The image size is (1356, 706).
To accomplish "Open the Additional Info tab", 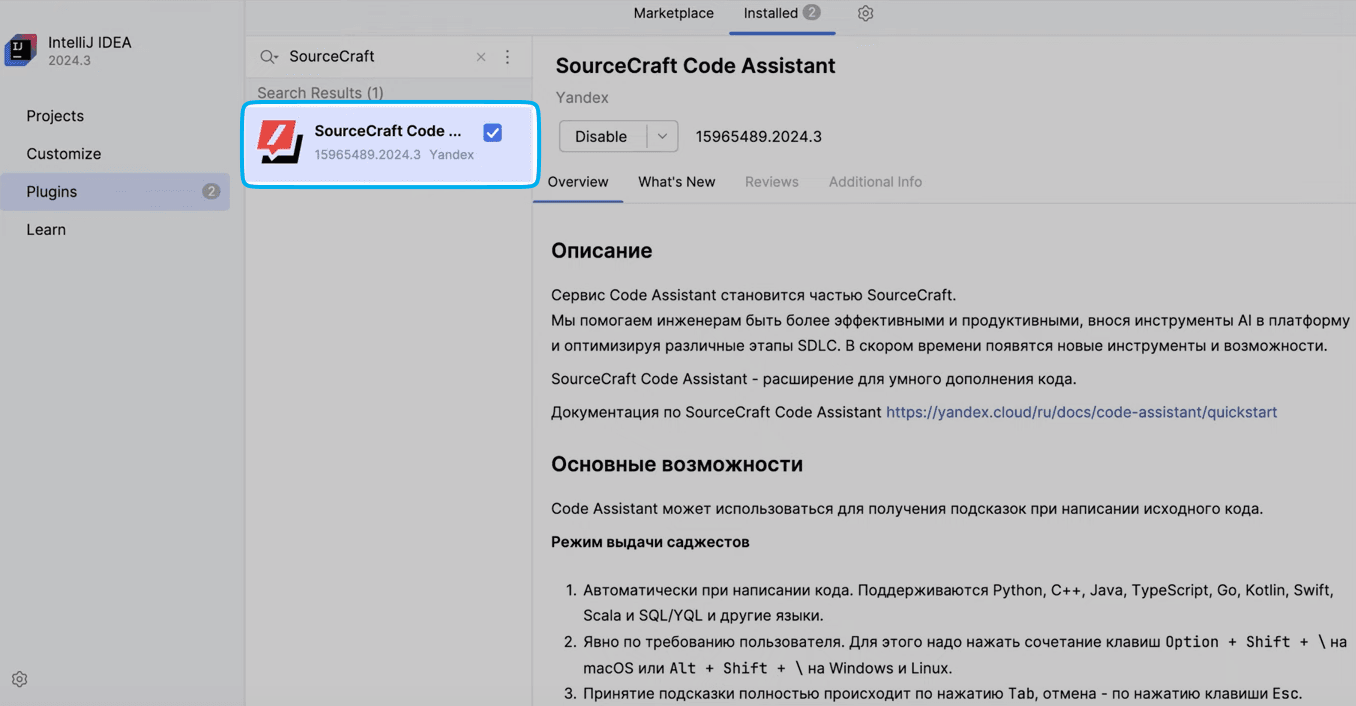I will (x=875, y=182).
